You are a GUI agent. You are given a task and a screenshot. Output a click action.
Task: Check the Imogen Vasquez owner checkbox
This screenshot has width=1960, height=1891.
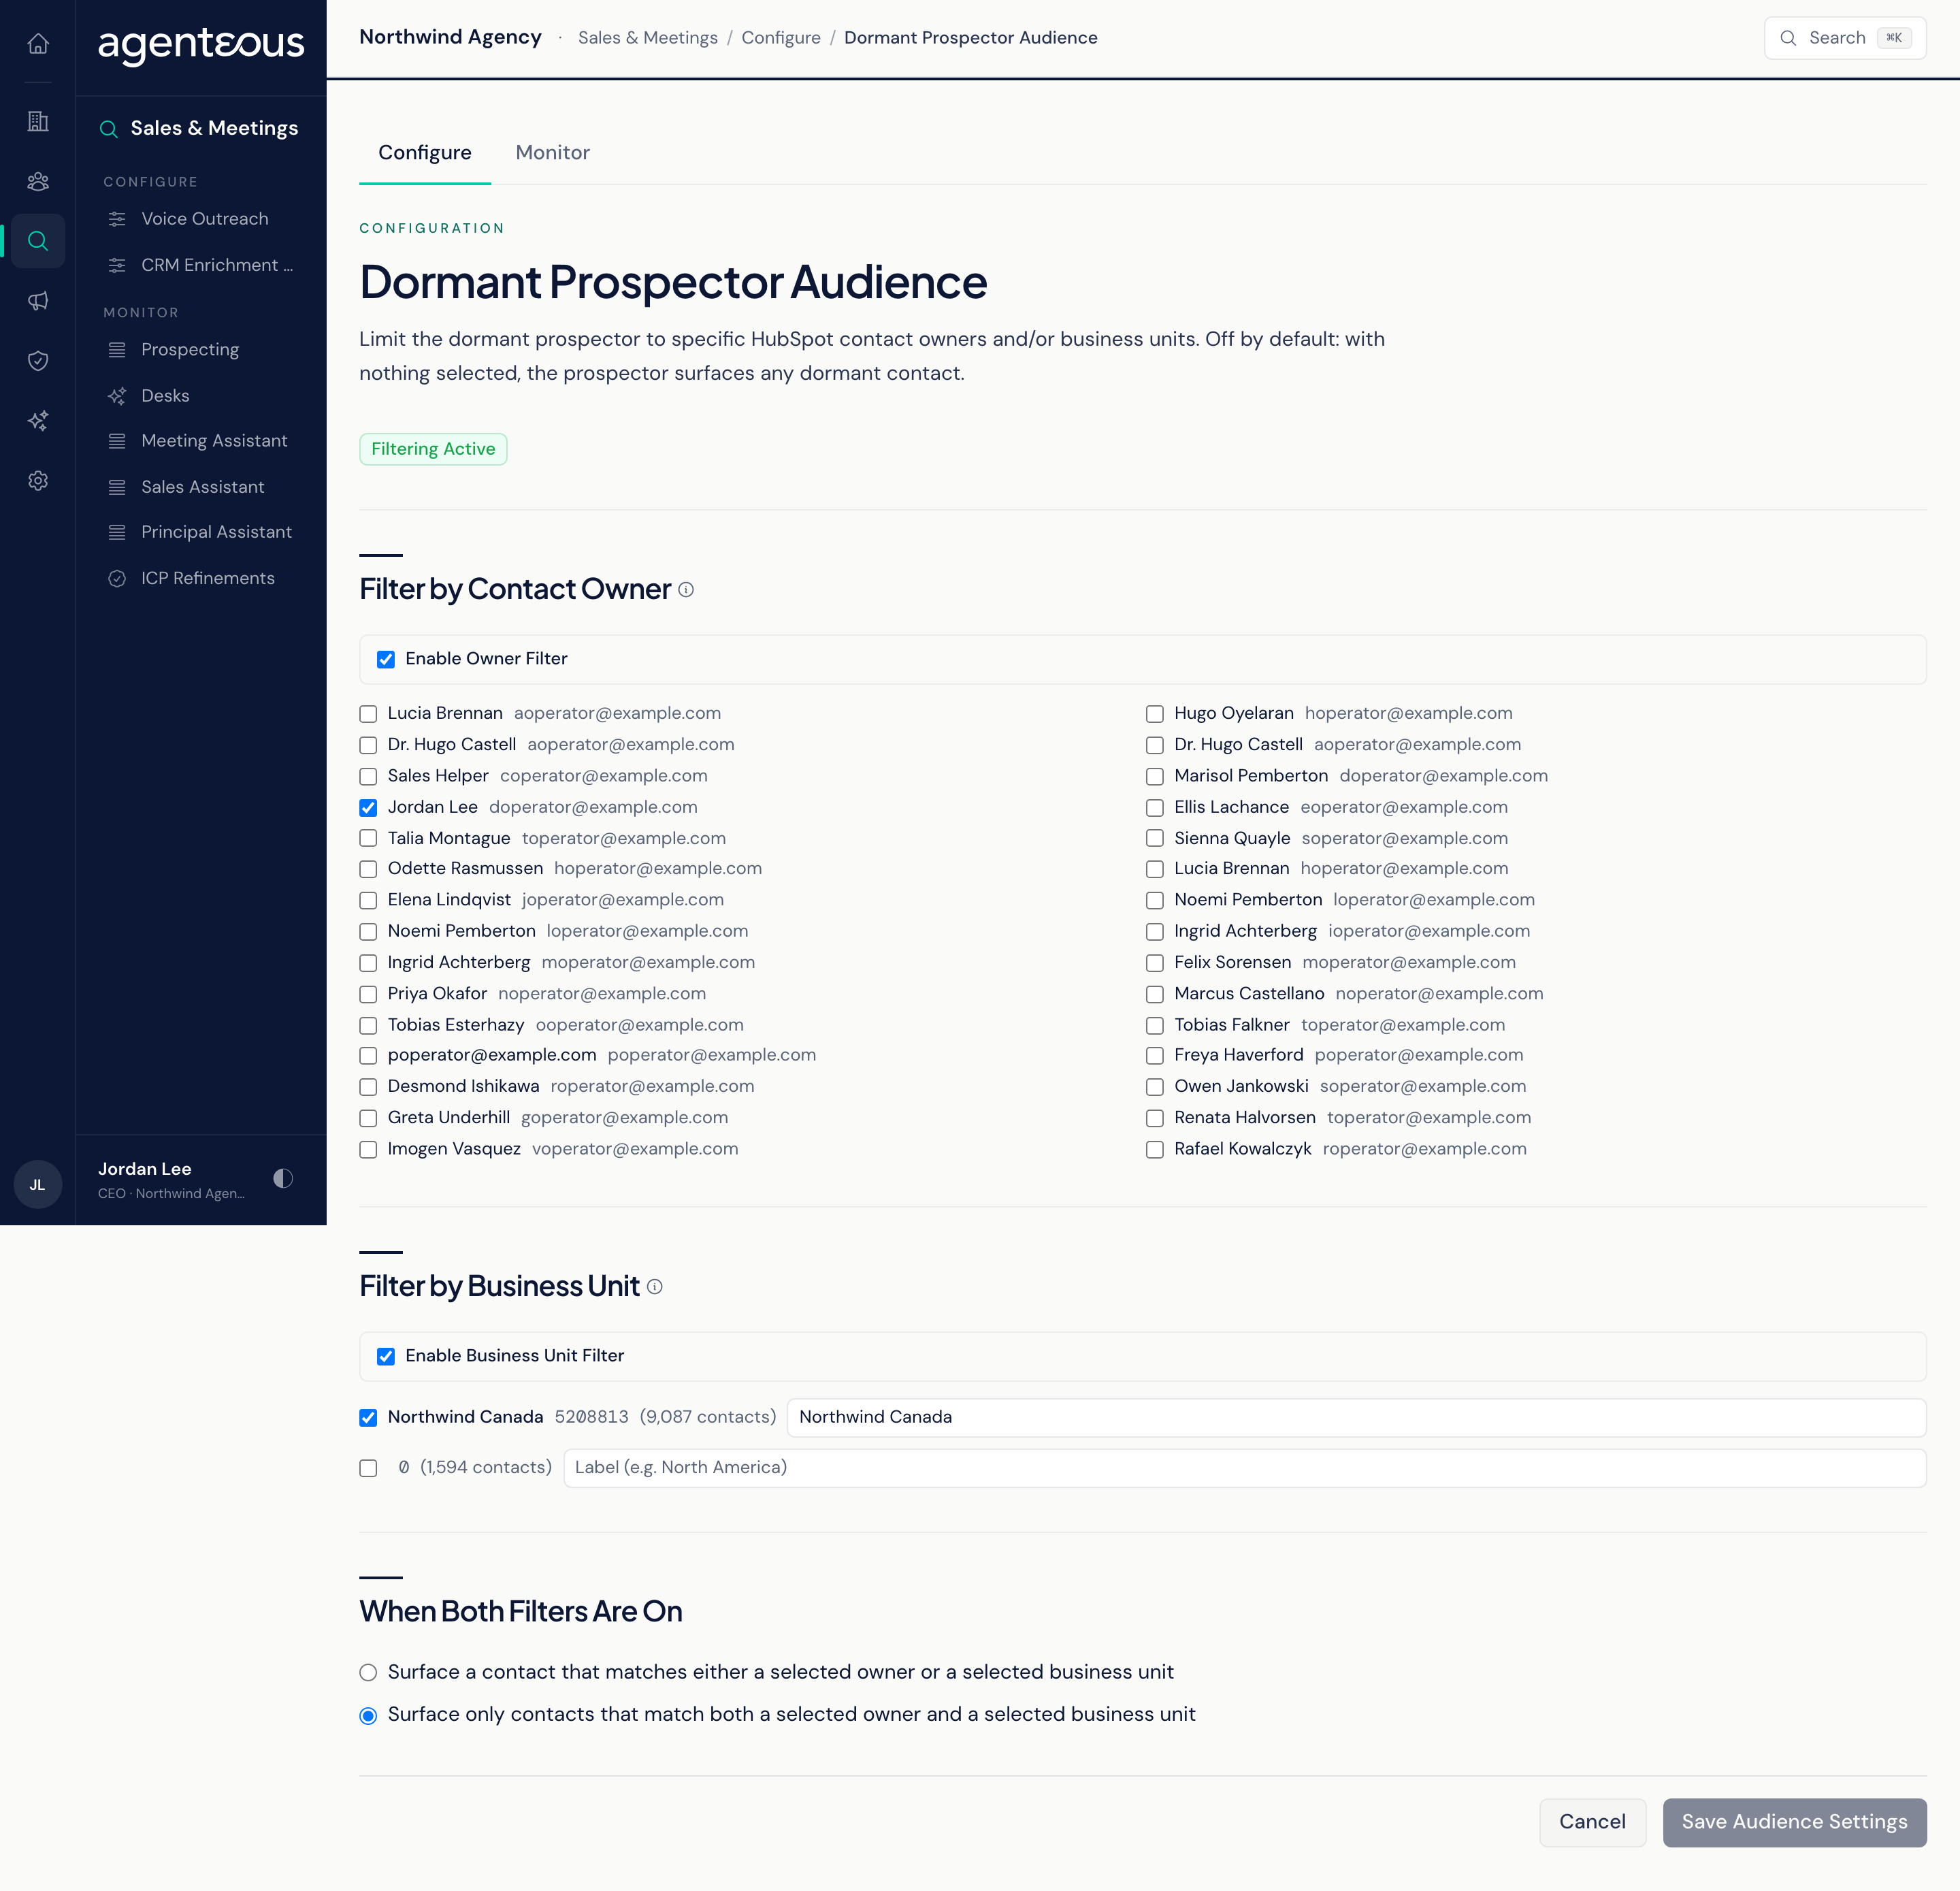[368, 1150]
